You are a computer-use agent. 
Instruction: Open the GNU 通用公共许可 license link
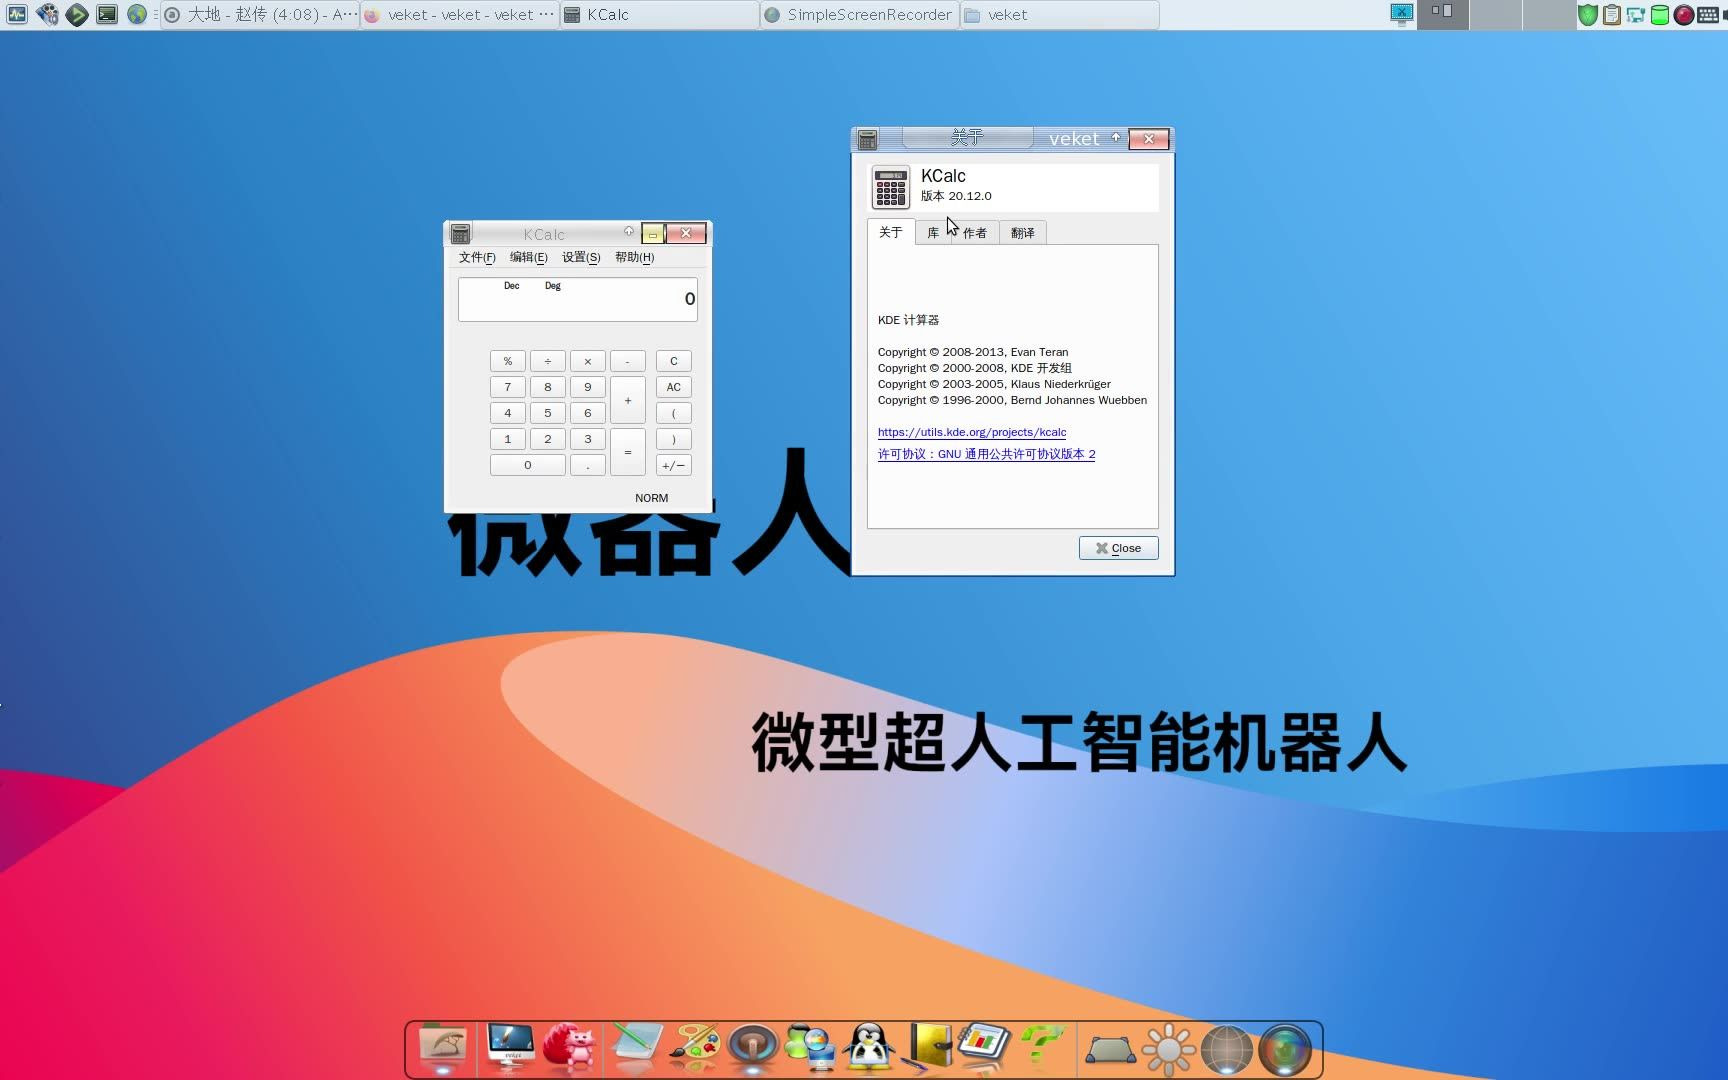pos(986,453)
